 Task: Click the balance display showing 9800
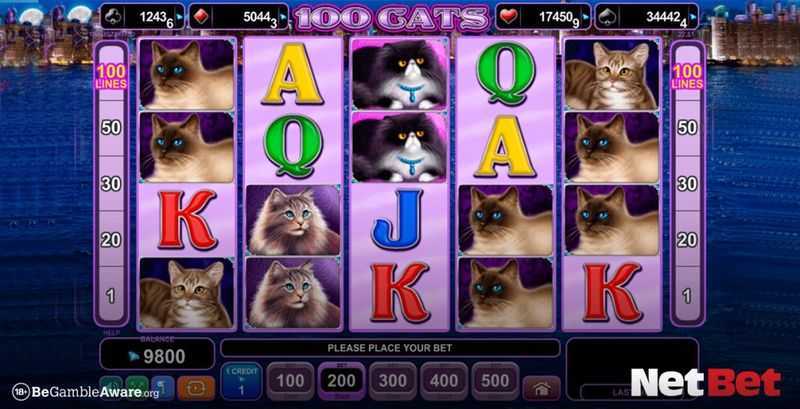pos(157,354)
